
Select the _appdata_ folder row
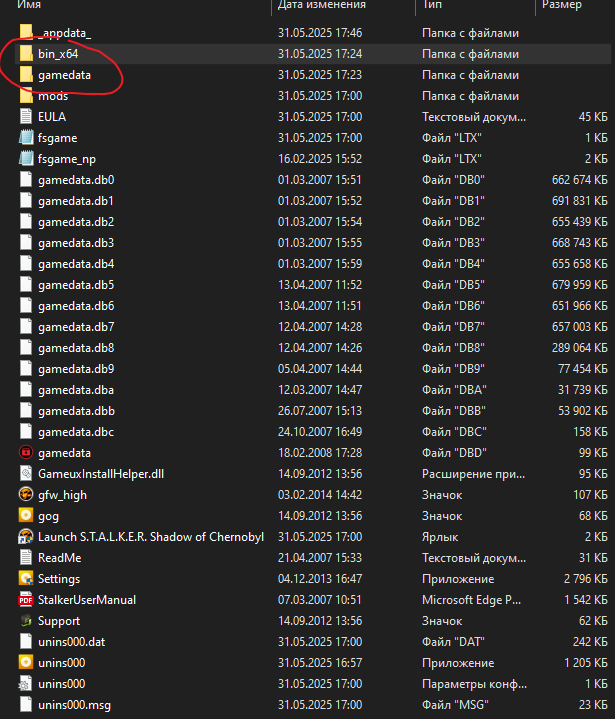64,33
